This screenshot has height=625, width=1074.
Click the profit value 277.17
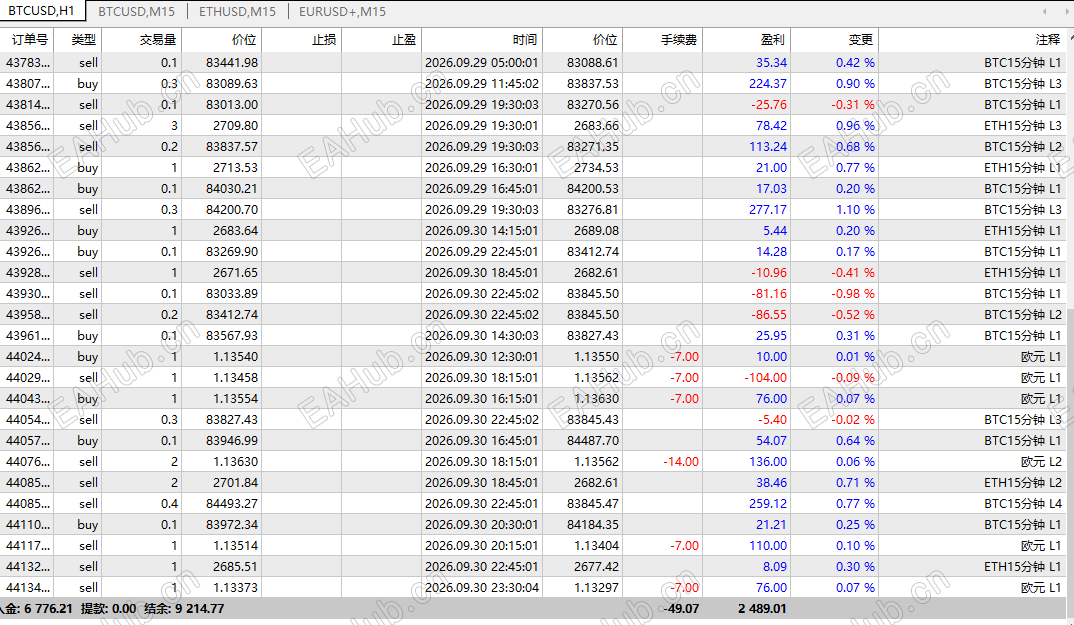click(x=768, y=210)
